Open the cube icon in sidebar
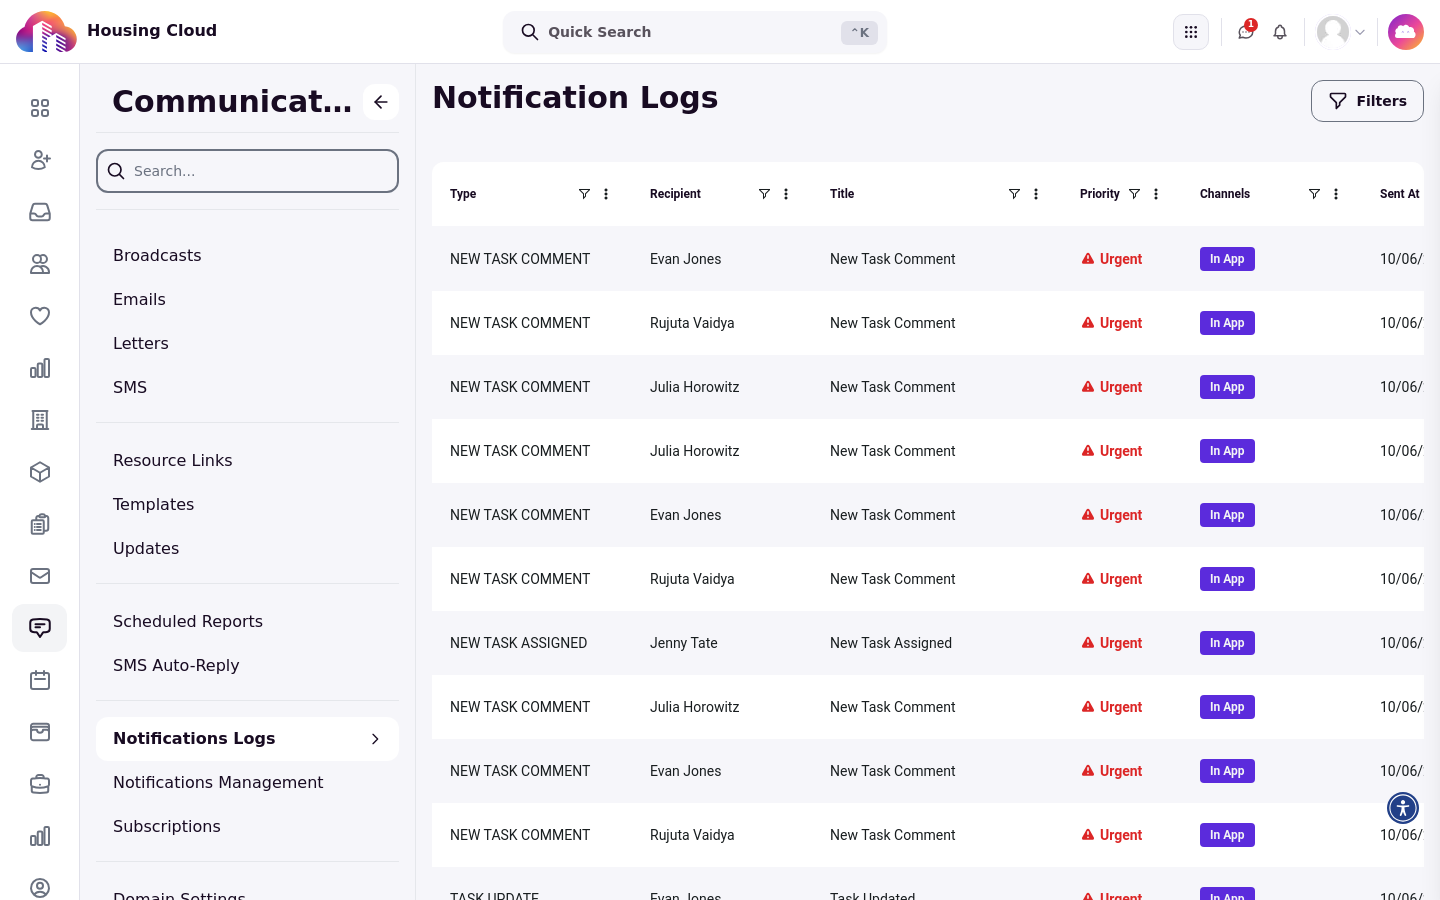Viewport: 1440px width, 900px height. 40,472
